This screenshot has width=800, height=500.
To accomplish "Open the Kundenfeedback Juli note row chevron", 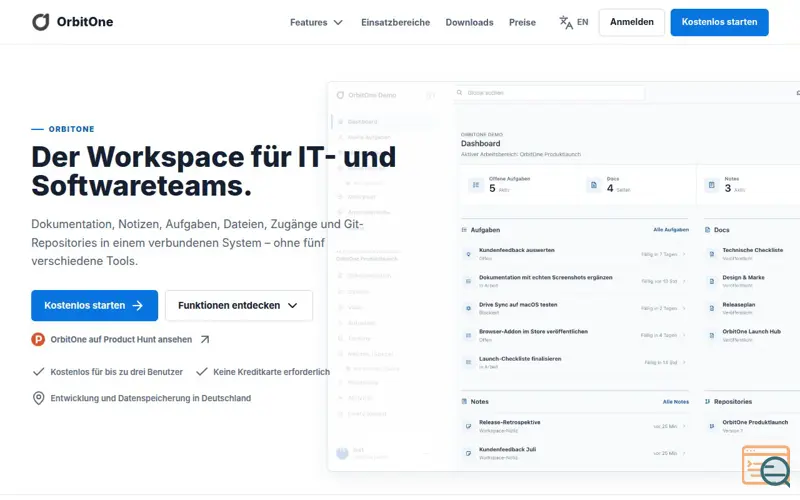I will [x=684, y=453].
